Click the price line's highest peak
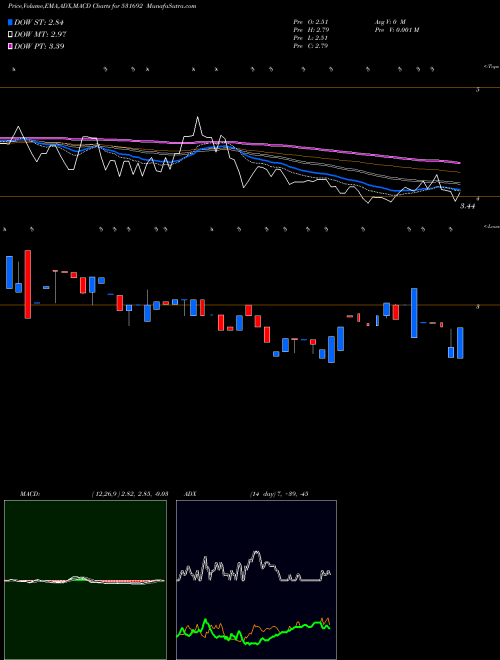 (x=197, y=118)
